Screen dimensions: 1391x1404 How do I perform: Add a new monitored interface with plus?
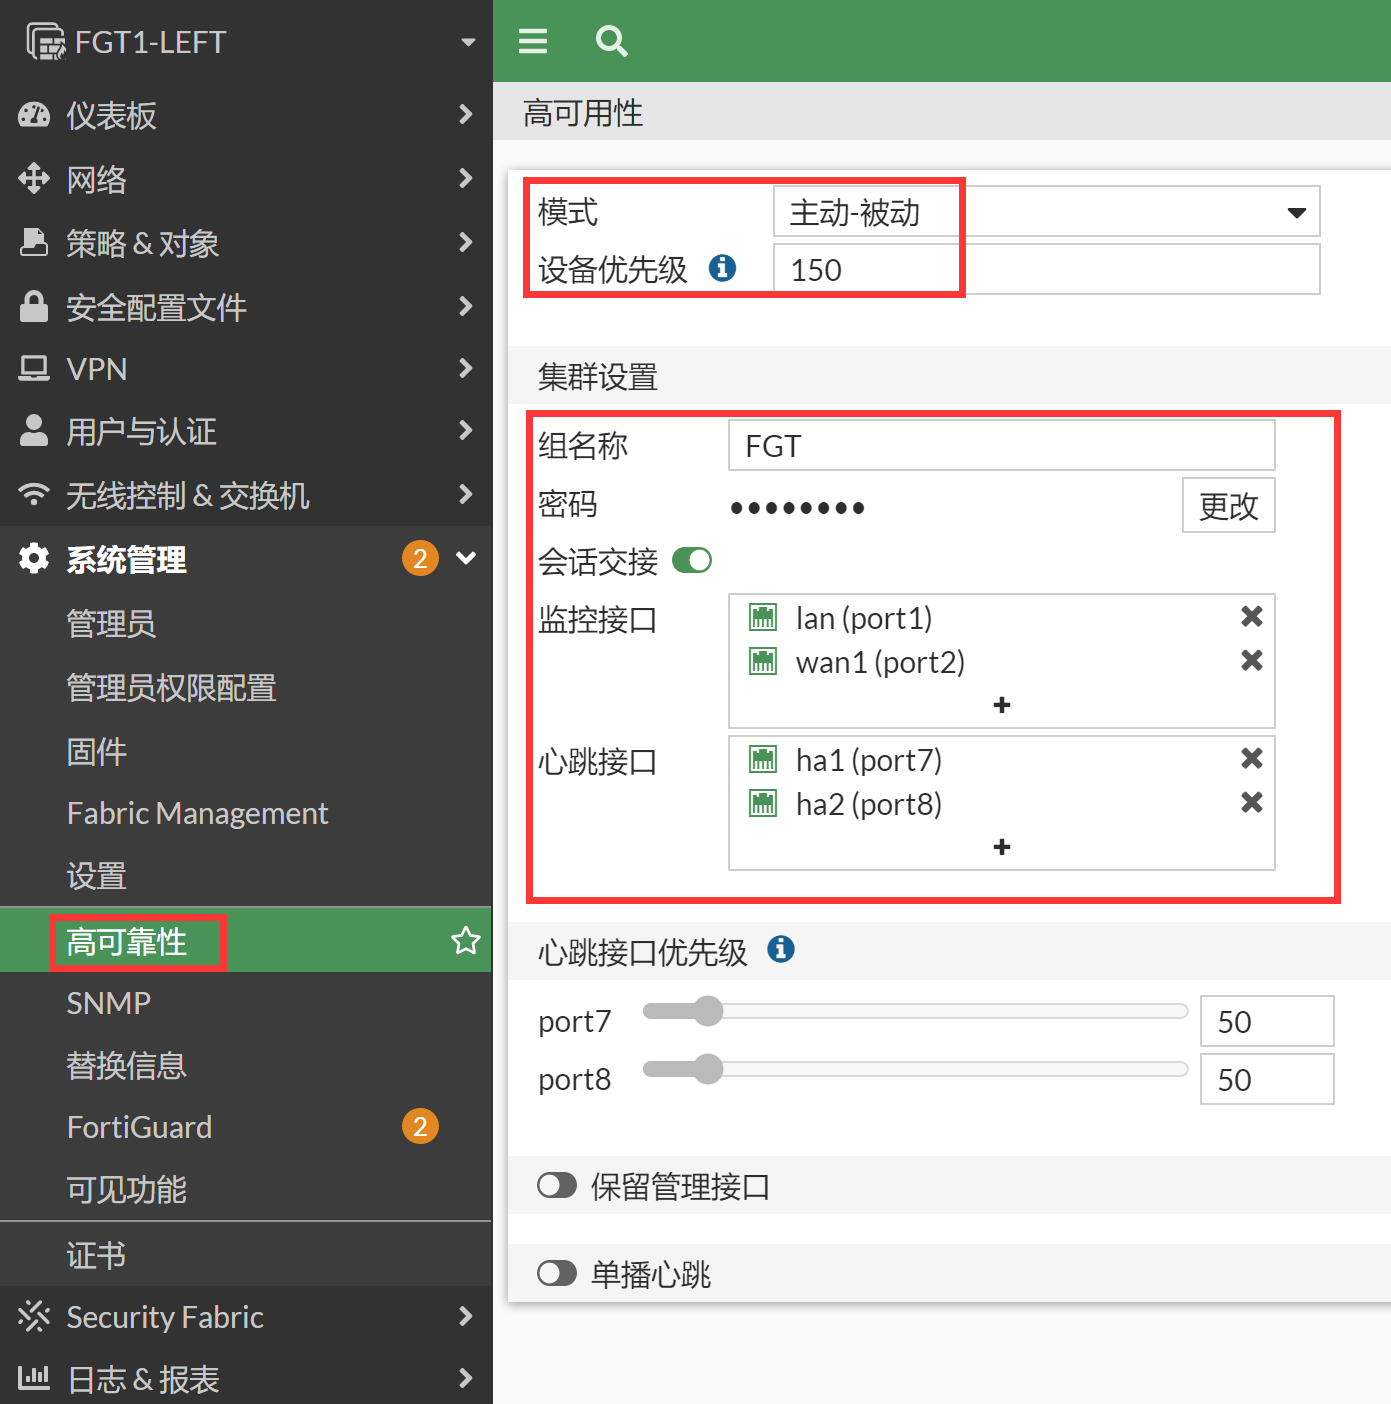click(x=1002, y=705)
